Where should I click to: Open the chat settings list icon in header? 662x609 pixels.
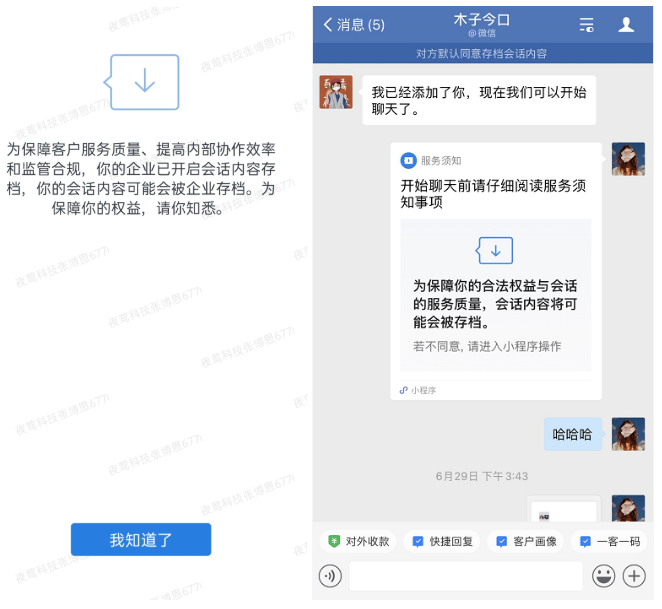586,25
